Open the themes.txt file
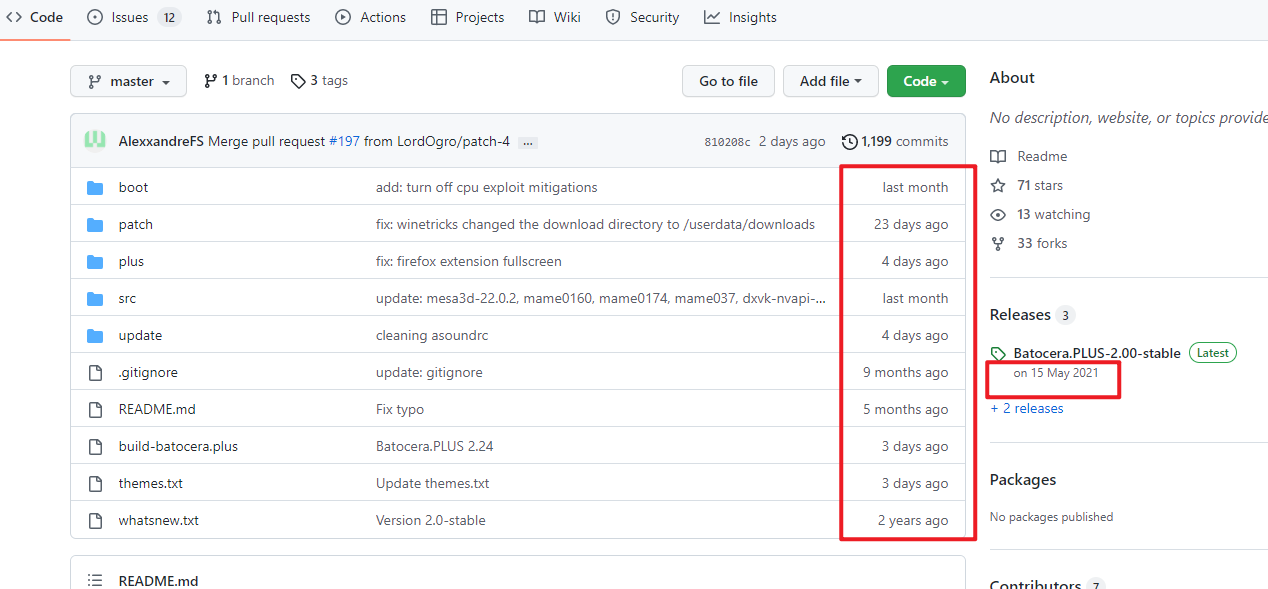 [x=150, y=483]
